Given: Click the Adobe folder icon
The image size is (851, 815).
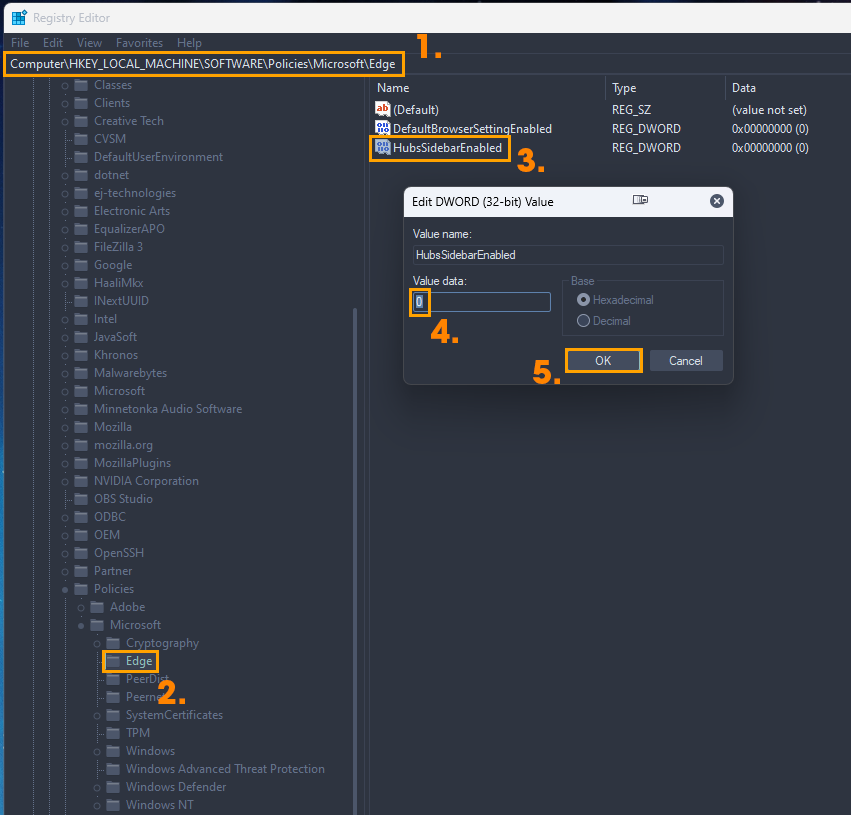Looking at the screenshot, I should (x=97, y=607).
